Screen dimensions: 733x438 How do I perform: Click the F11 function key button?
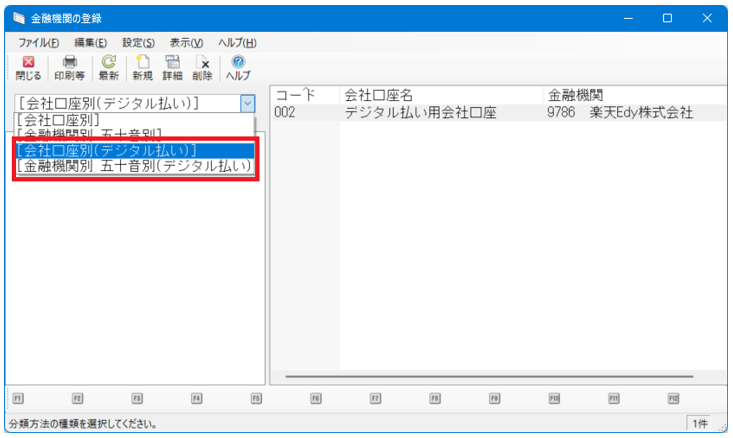point(614,399)
